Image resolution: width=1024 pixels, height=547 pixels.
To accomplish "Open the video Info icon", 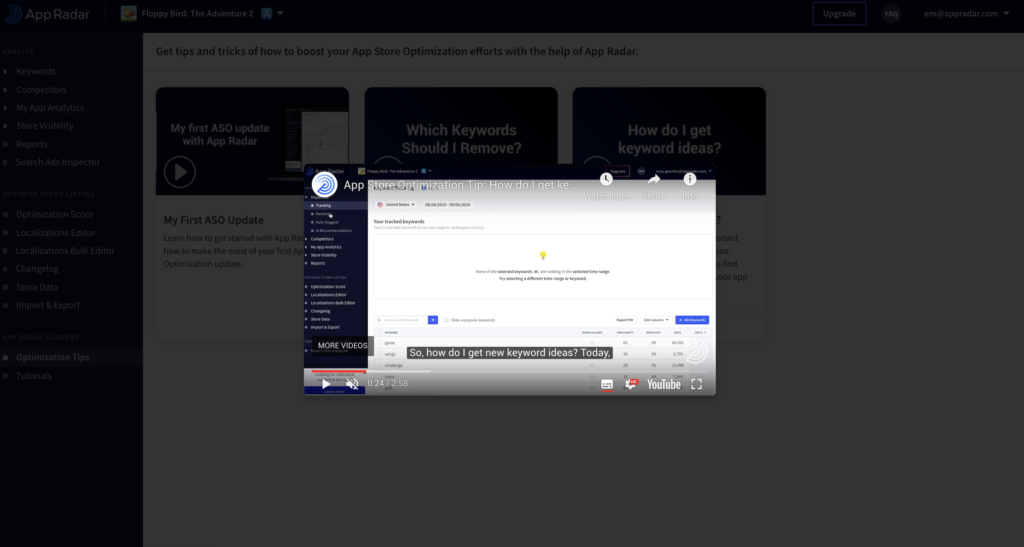I will (x=690, y=179).
